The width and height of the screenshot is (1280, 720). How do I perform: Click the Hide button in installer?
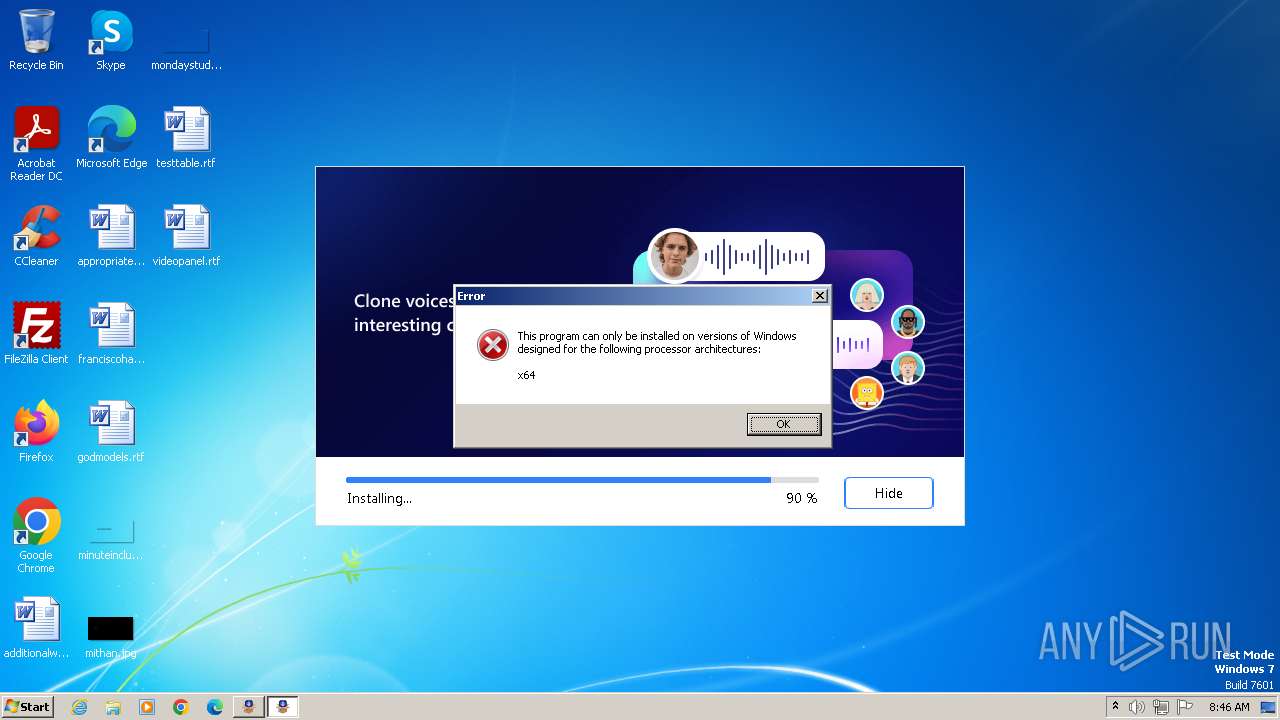coord(888,493)
